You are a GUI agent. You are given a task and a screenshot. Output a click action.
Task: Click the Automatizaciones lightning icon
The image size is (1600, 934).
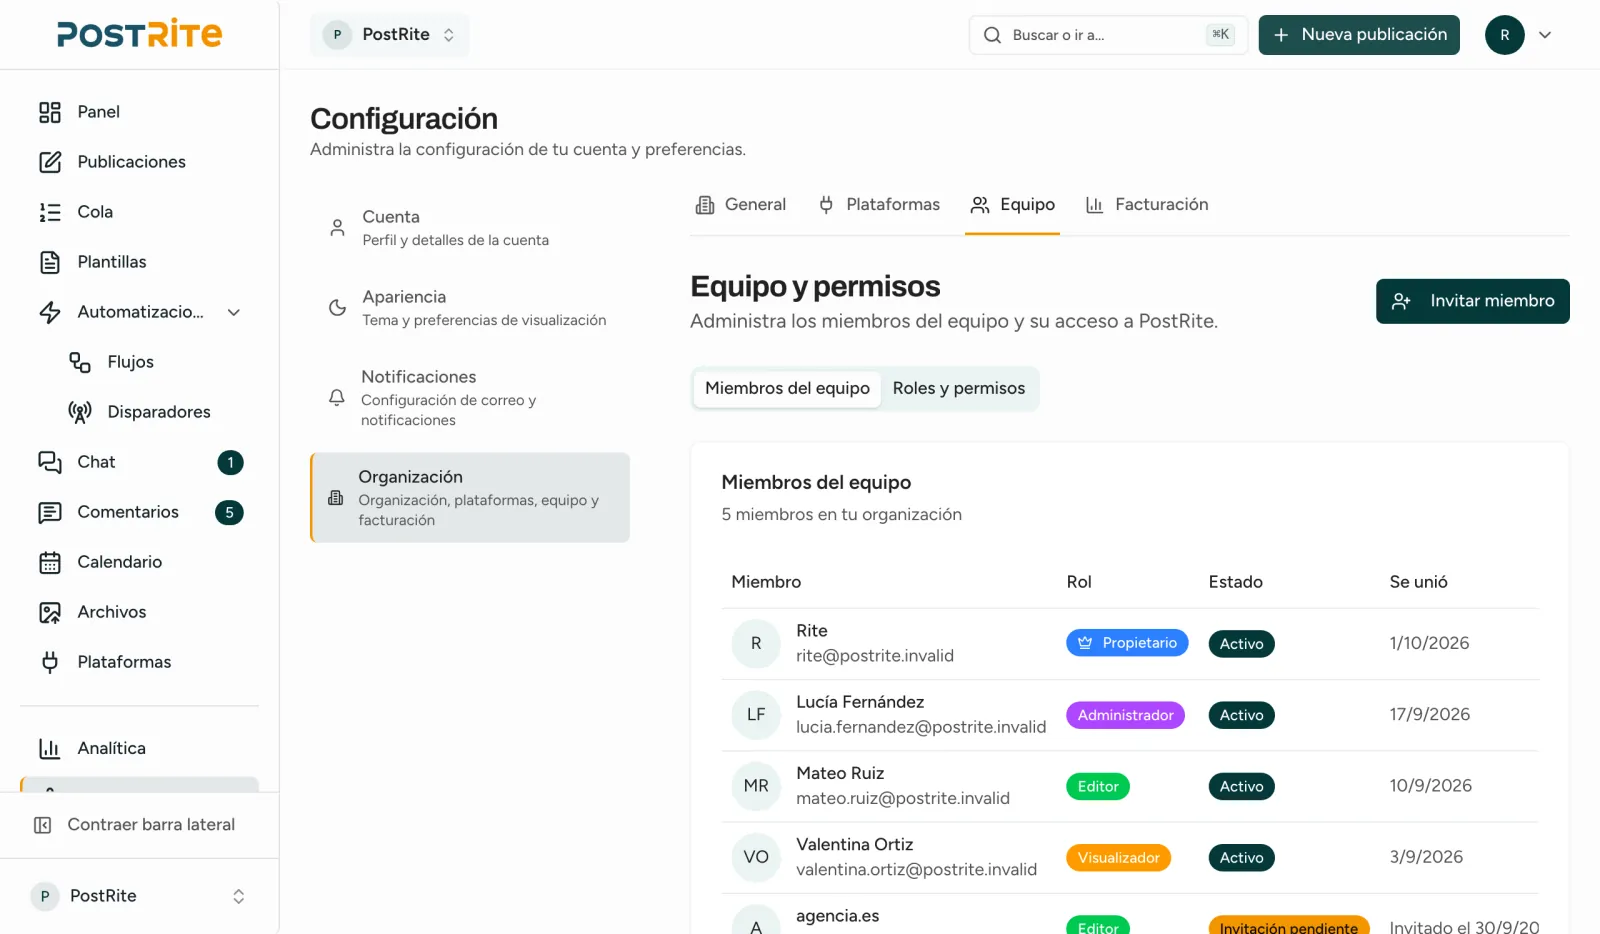[50, 312]
